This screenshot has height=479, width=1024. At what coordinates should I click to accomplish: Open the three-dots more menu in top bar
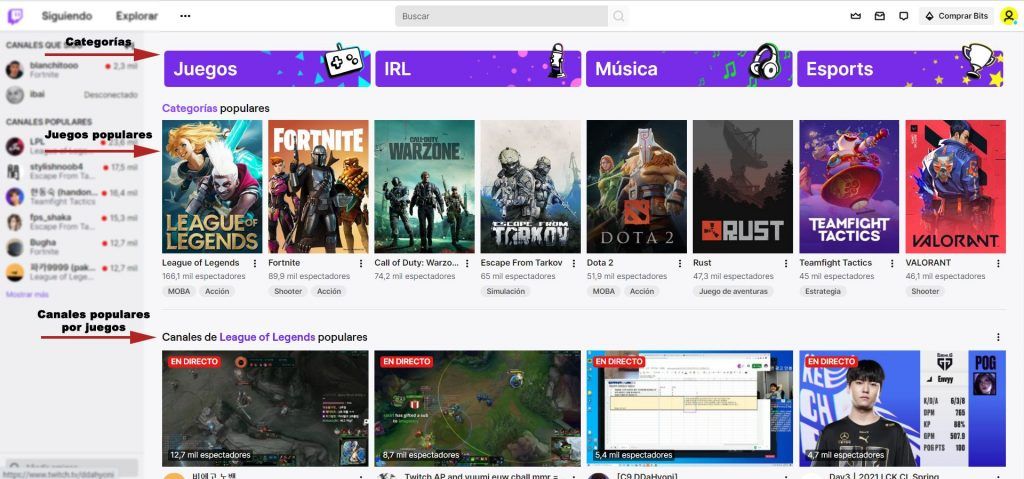(x=185, y=16)
